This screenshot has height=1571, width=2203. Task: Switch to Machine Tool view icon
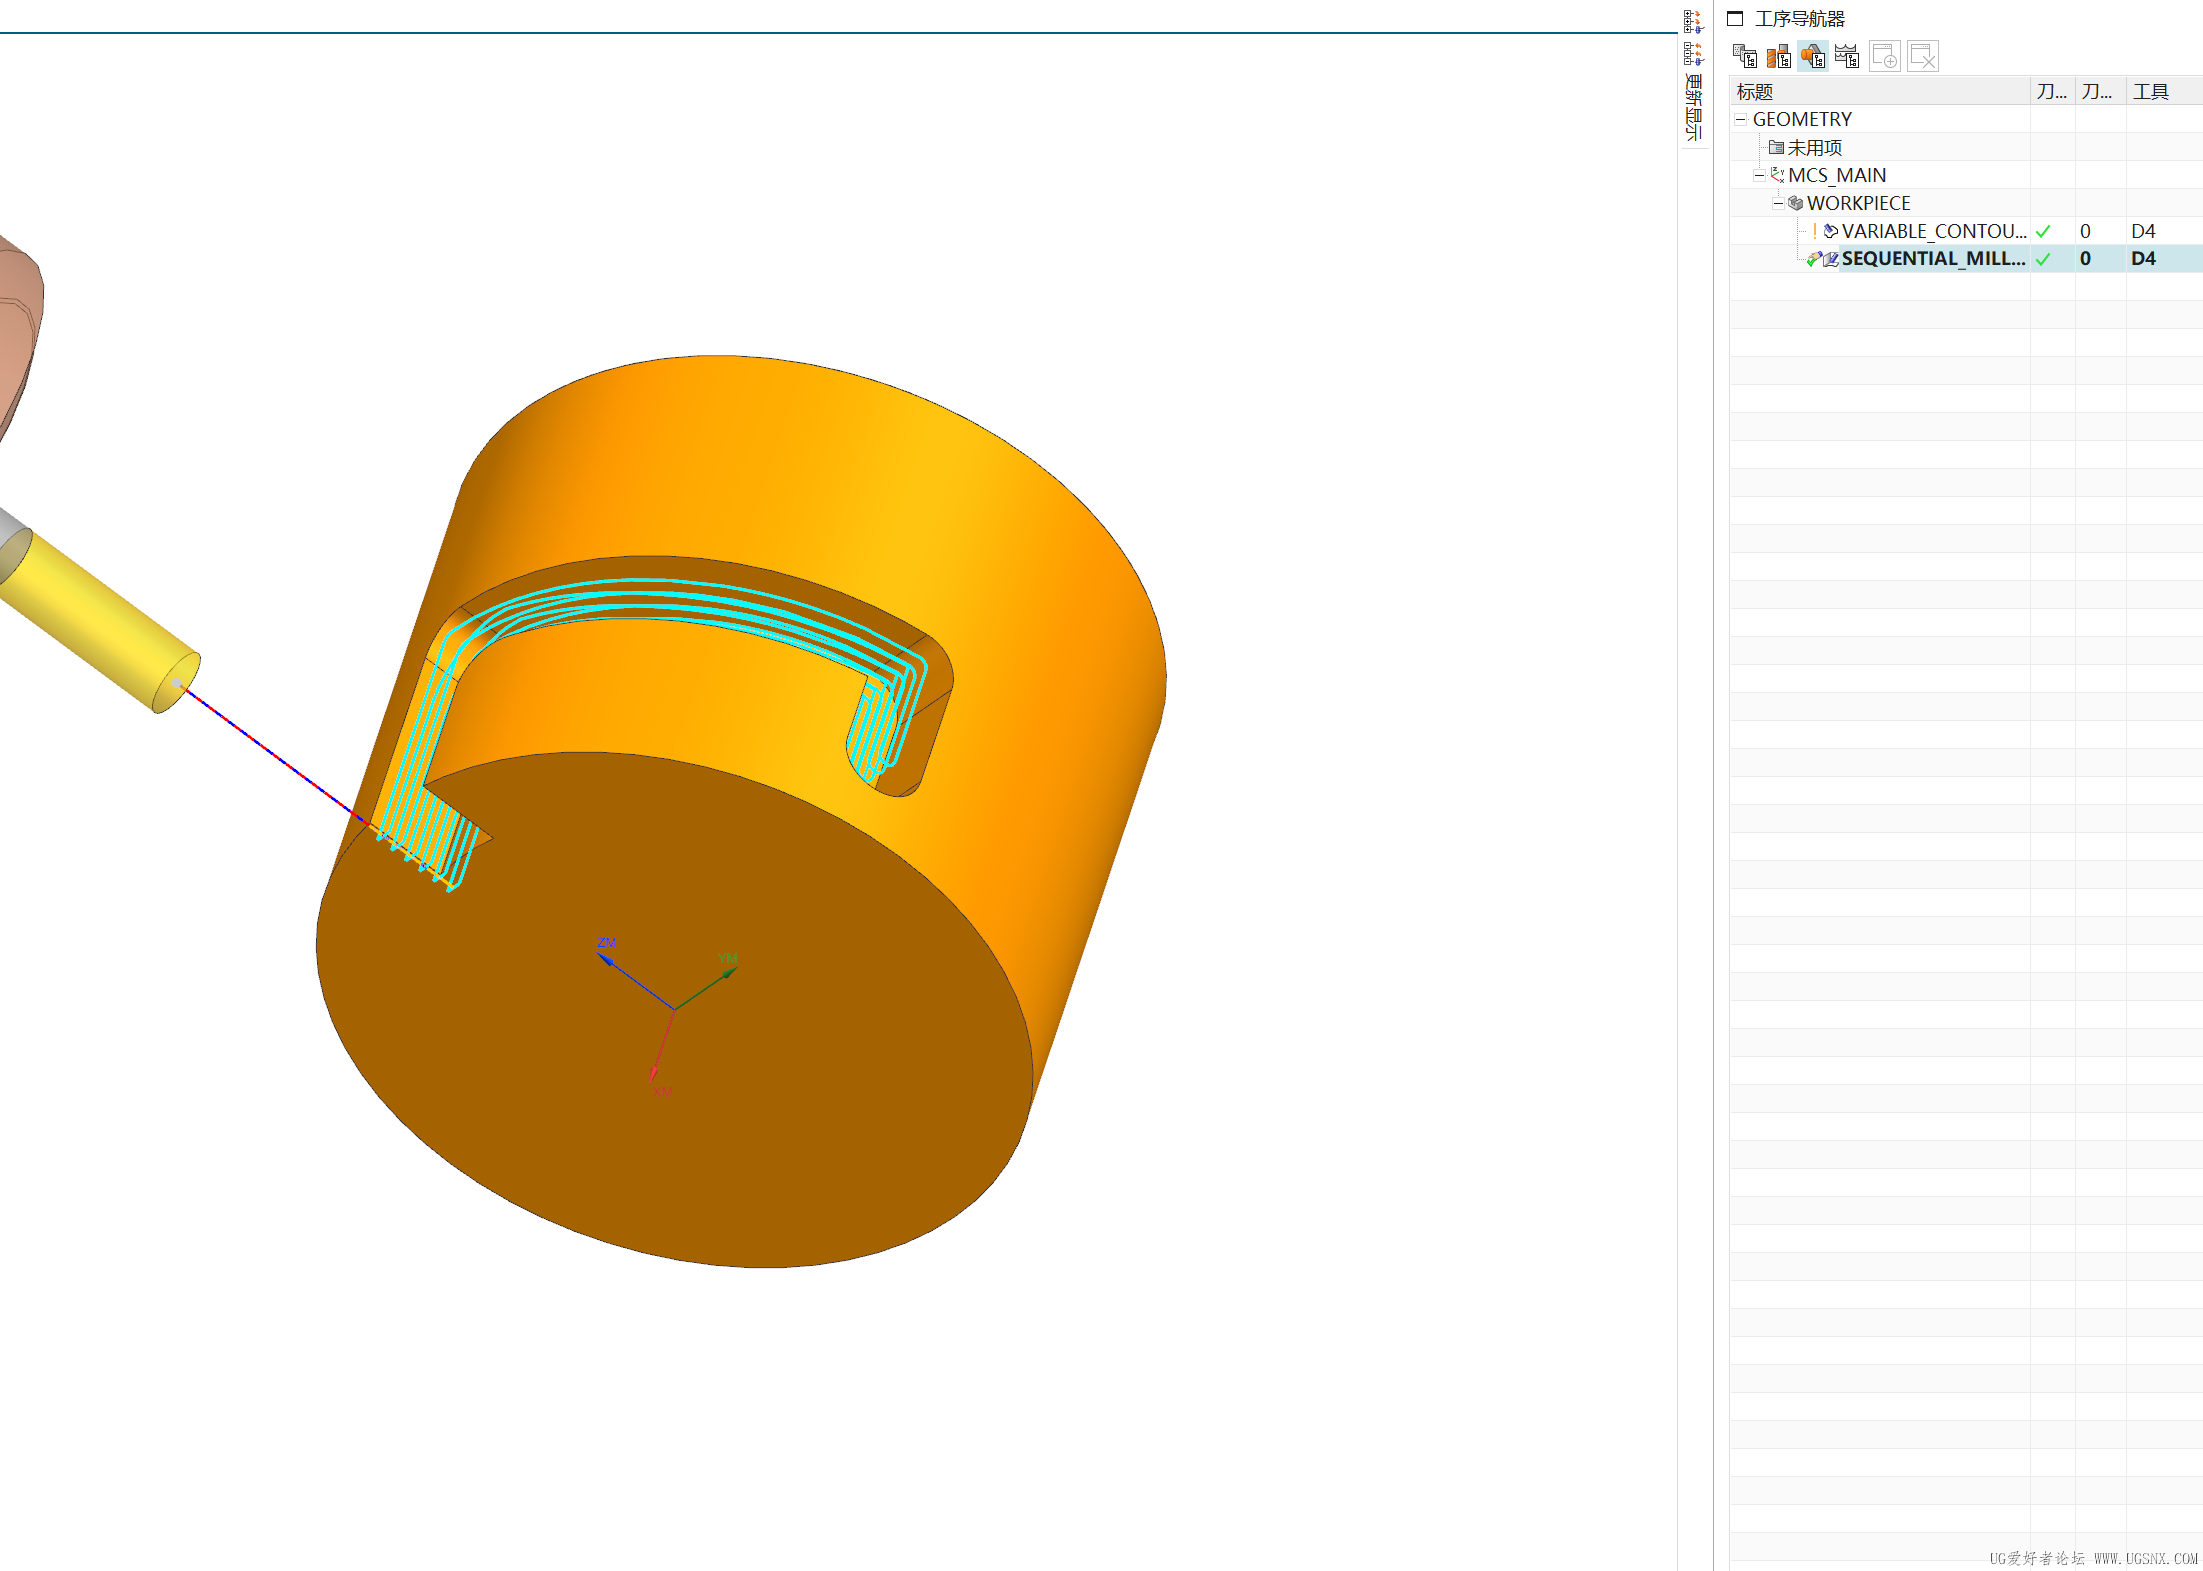point(1779,56)
